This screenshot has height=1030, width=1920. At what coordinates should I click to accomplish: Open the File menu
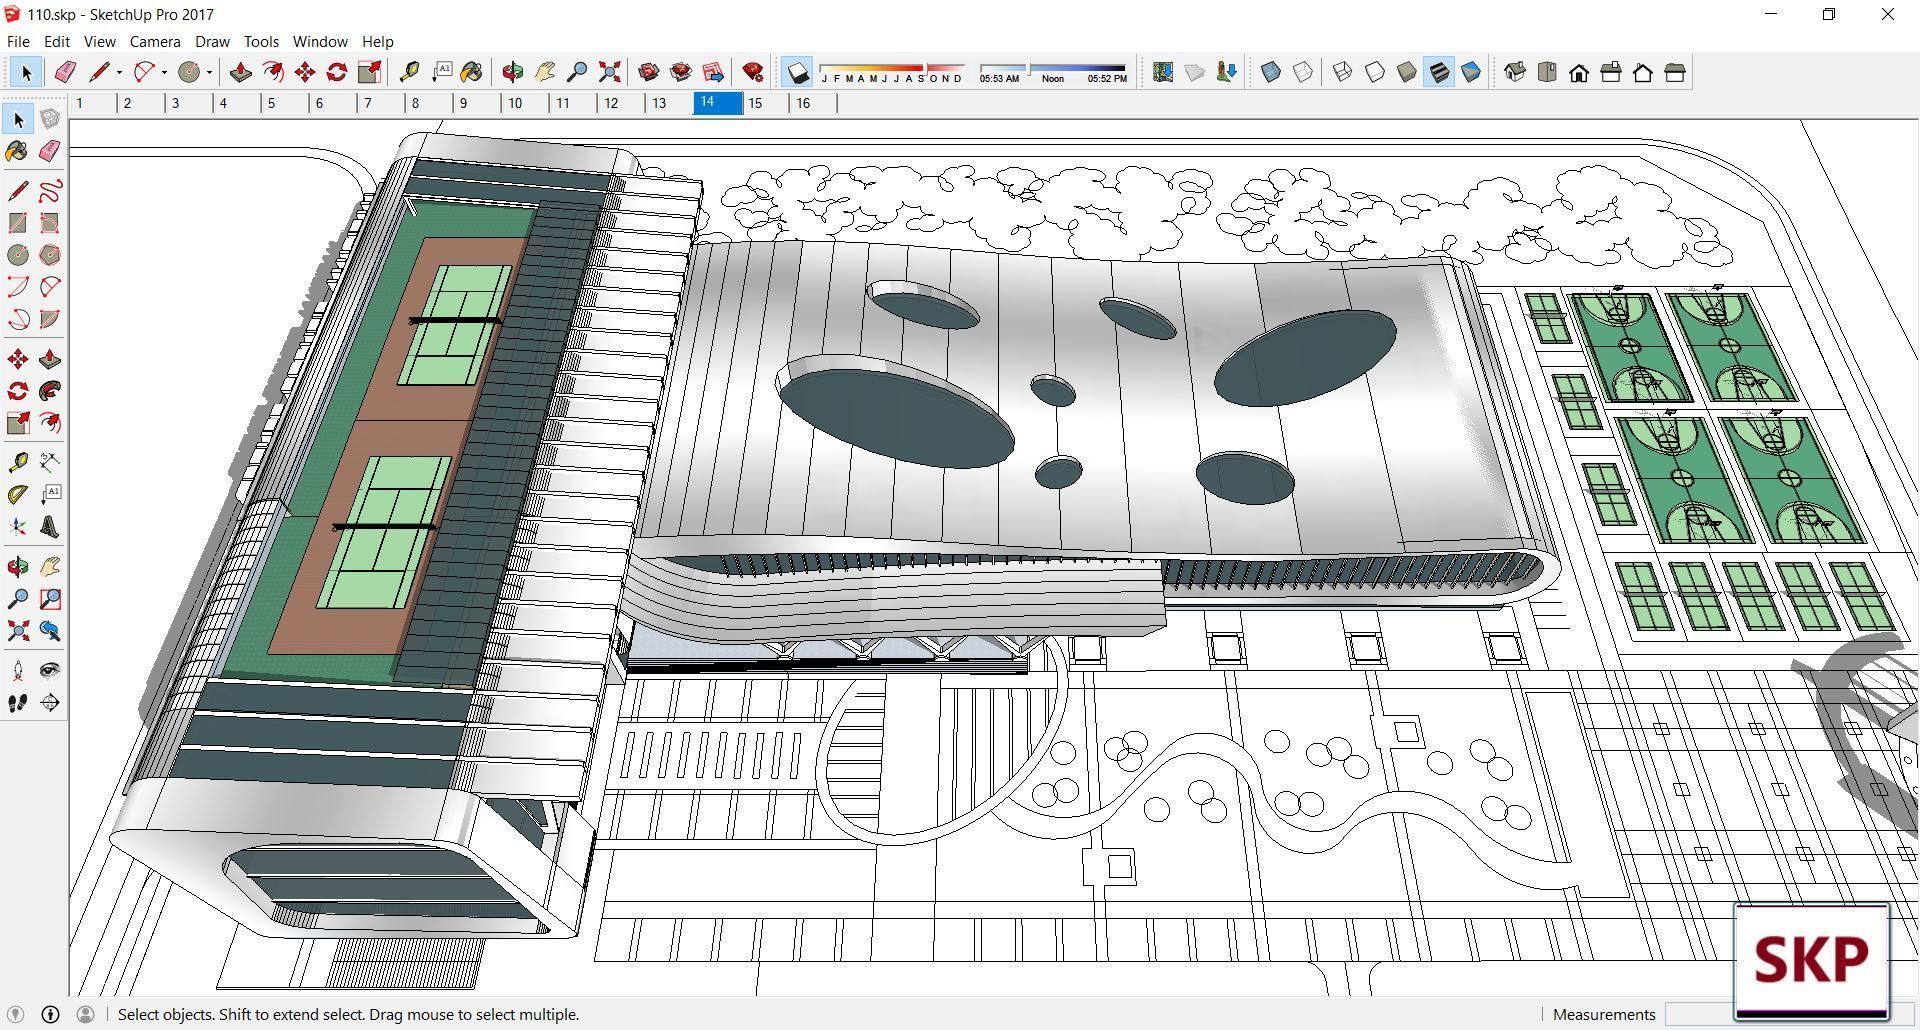click(x=18, y=41)
